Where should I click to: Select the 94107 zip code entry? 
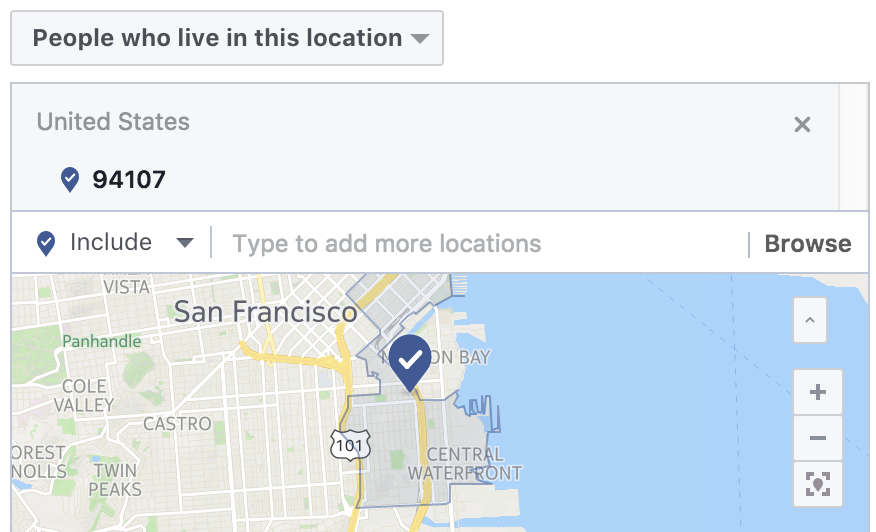[129, 179]
